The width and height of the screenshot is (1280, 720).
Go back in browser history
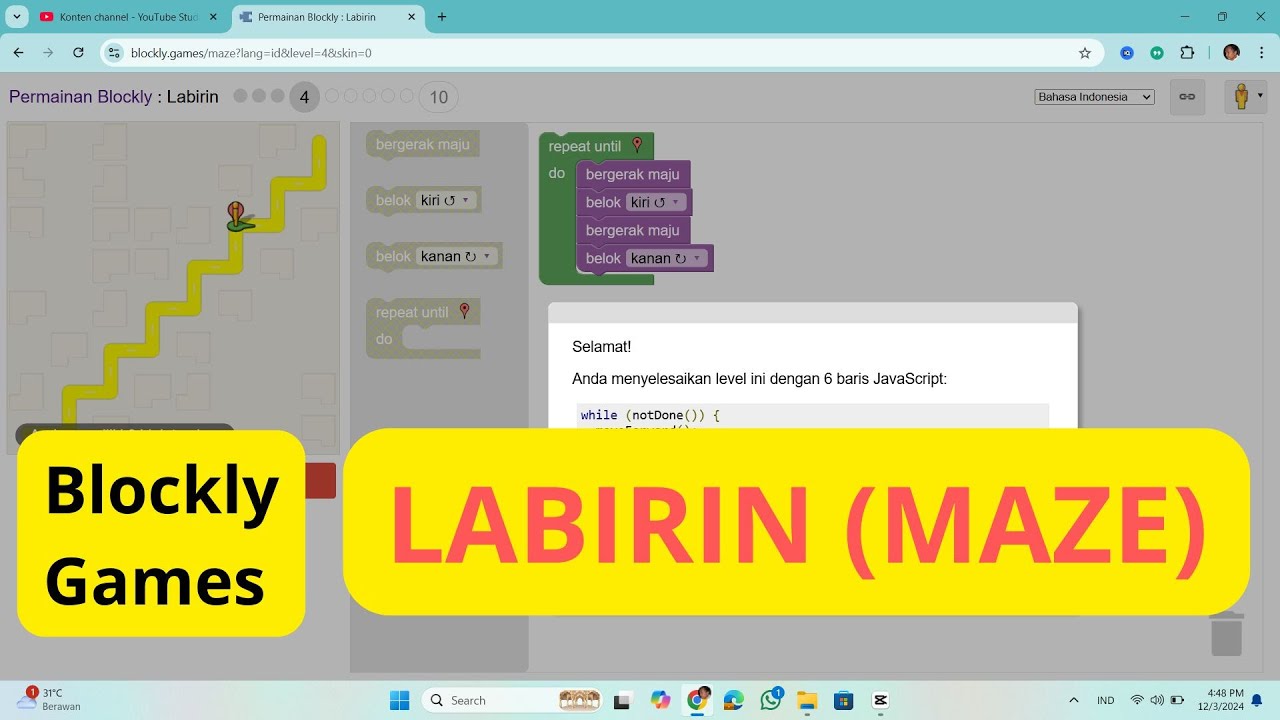[x=18, y=53]
